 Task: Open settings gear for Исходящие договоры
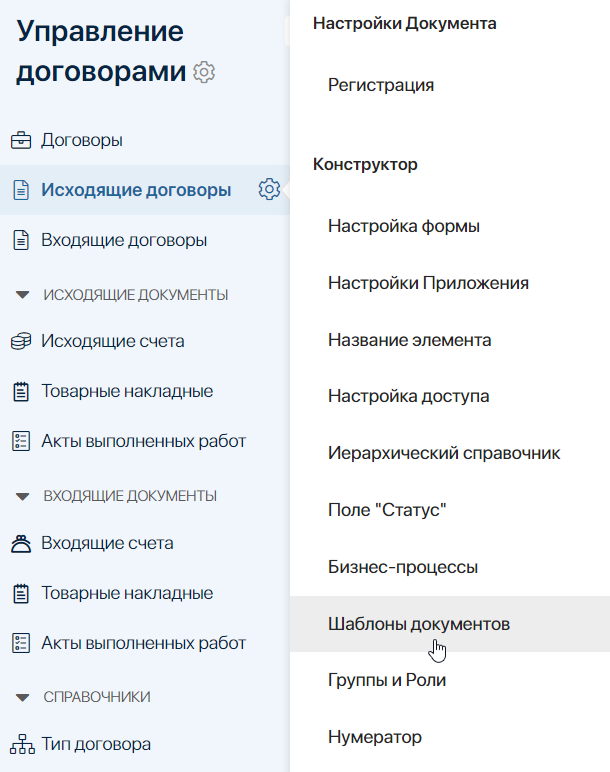pyautogui.click(x=268, y=189)
